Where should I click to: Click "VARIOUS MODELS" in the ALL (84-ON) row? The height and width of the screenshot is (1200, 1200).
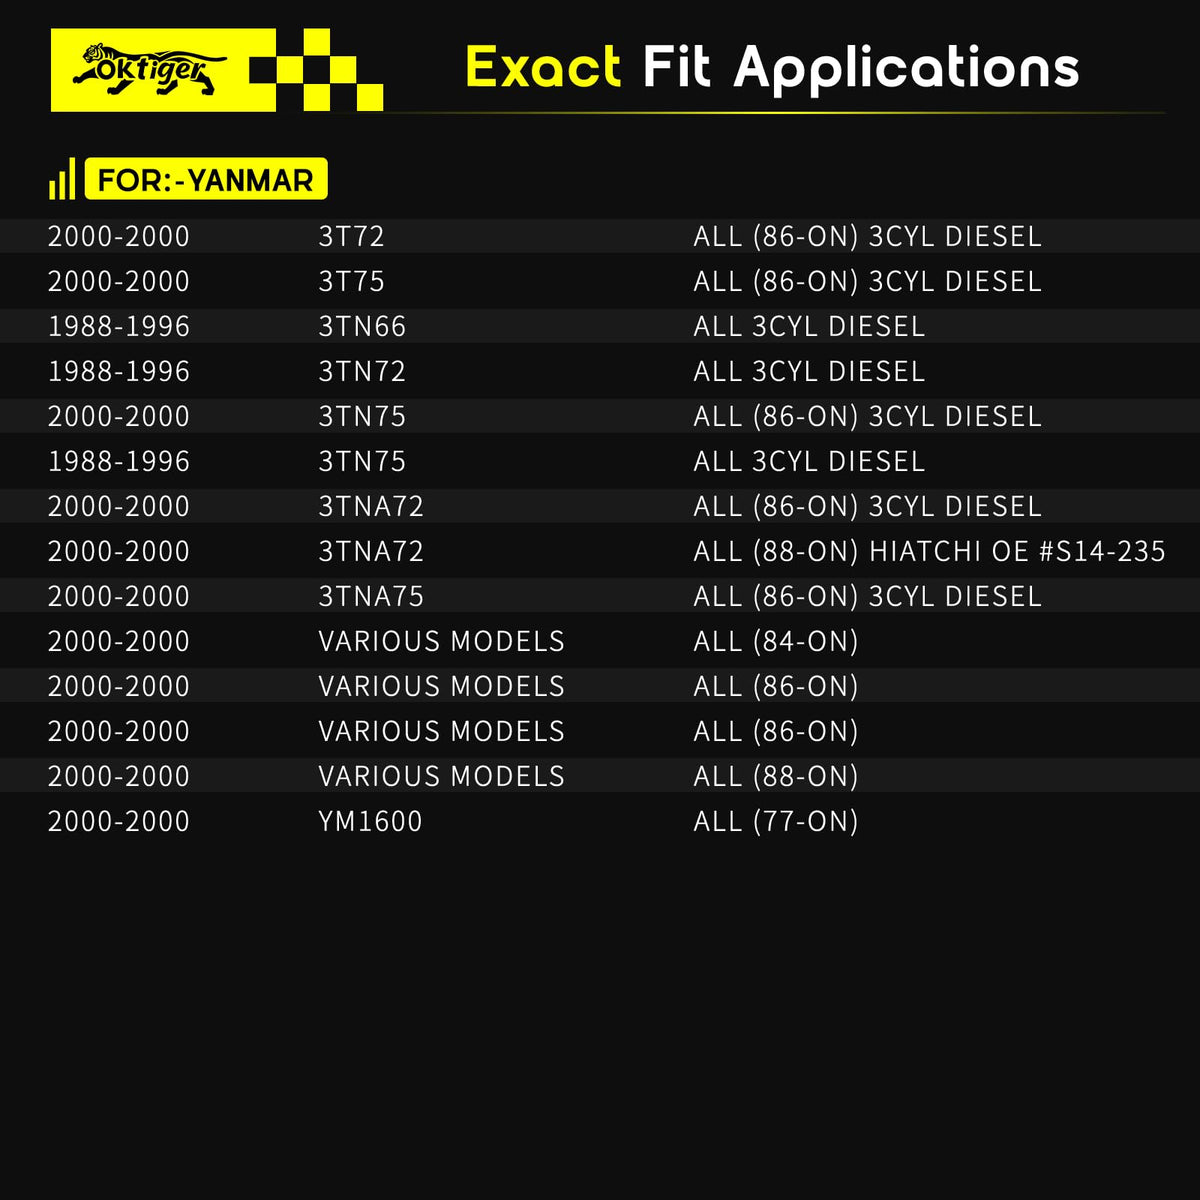(441, 641)
